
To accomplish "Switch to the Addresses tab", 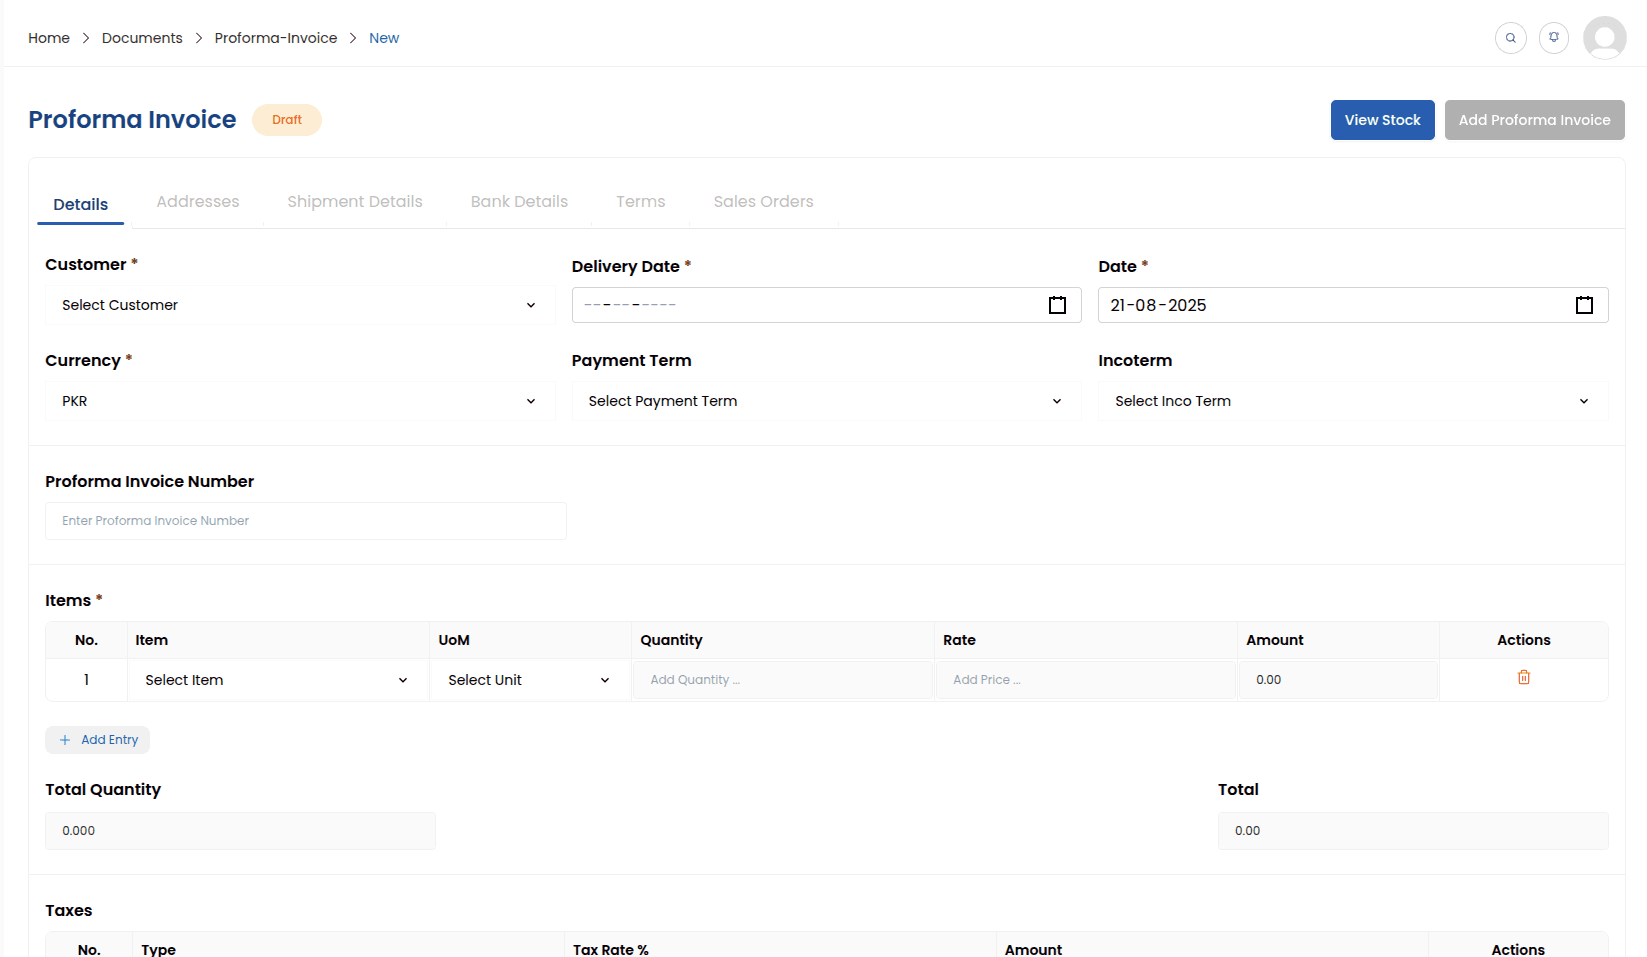I will point(197,201).
